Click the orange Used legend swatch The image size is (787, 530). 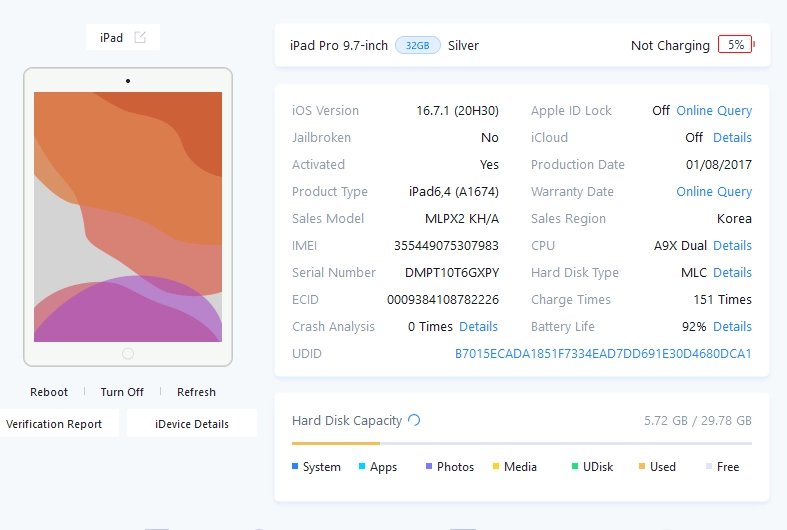click(x=641, y=466)
